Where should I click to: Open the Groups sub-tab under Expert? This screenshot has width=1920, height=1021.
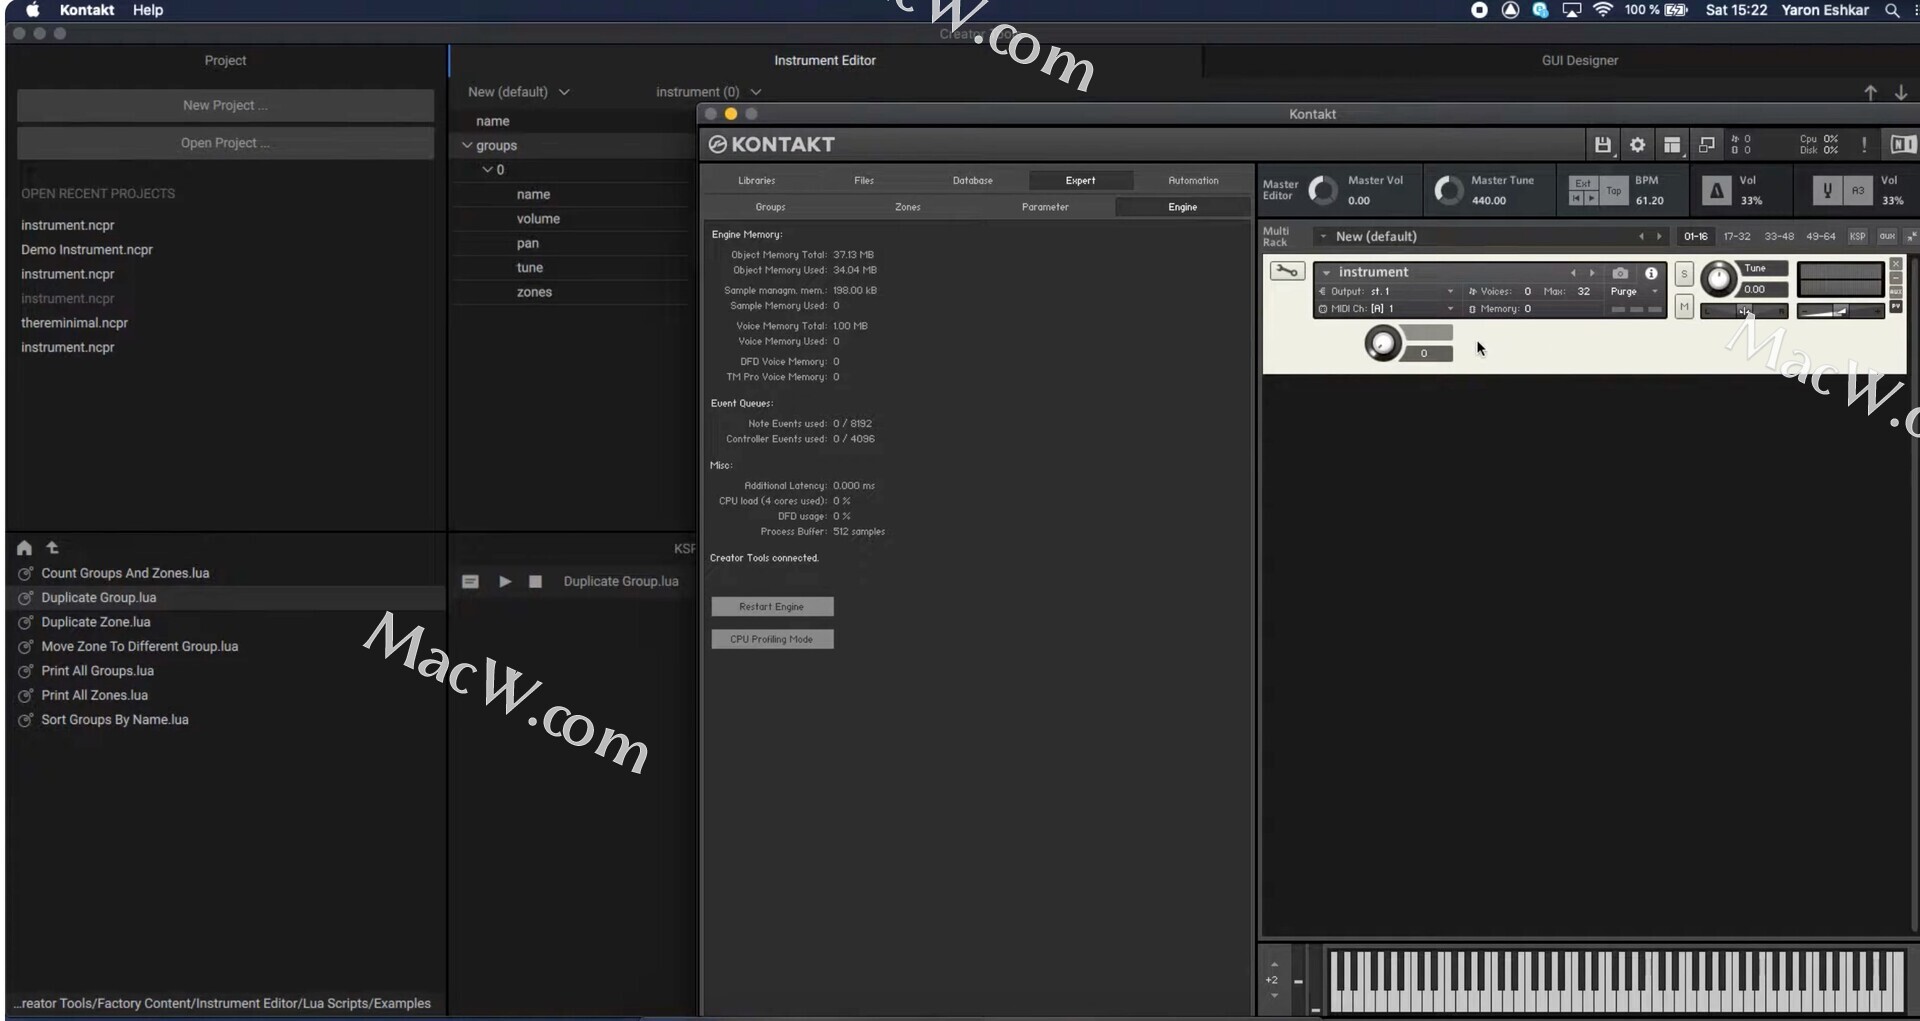click(x=770, y=207)
